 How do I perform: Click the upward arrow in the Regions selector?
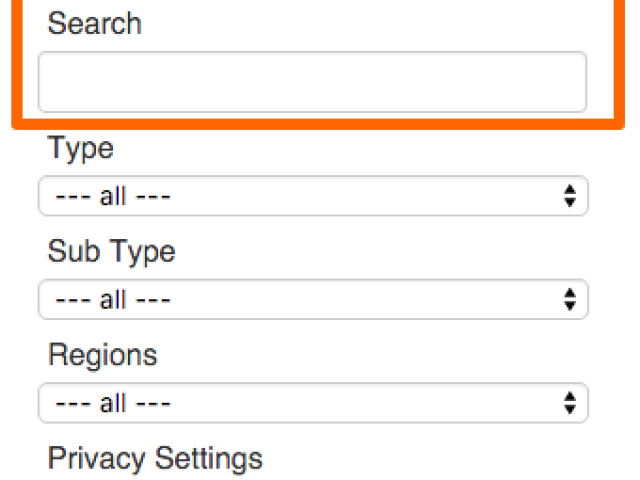570,396
